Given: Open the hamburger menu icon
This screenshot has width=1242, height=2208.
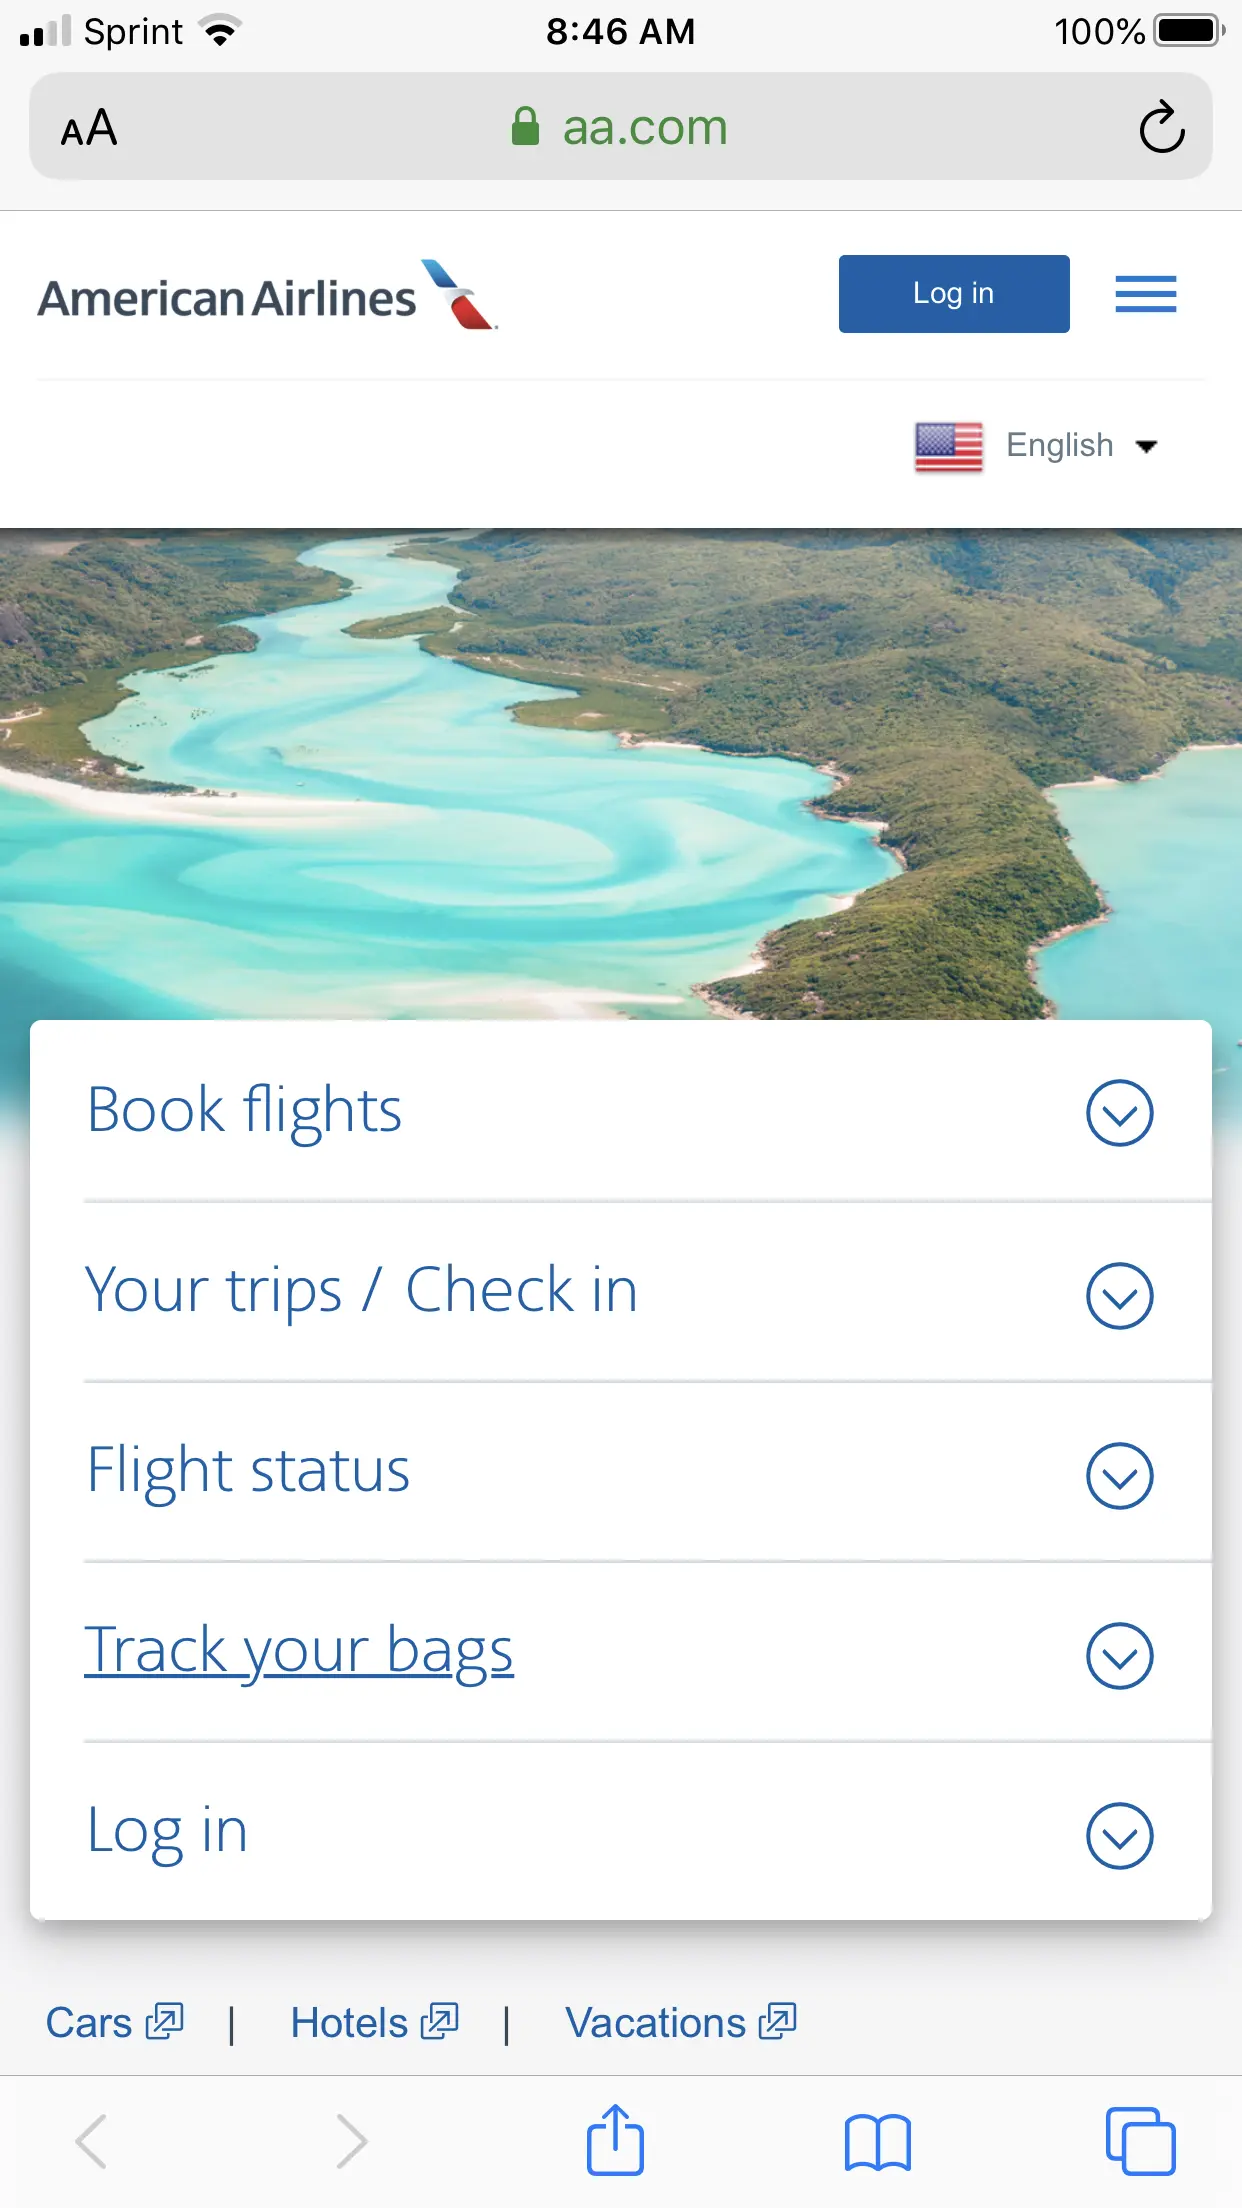Looking at the screenshot, I should [x=1145, y=294].
